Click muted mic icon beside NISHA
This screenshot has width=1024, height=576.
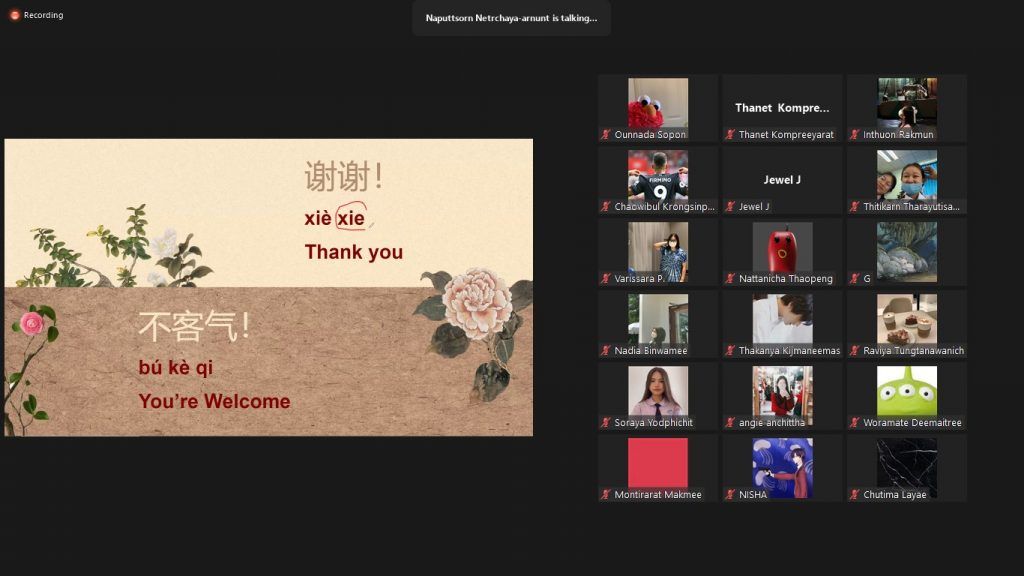(730, 495)
